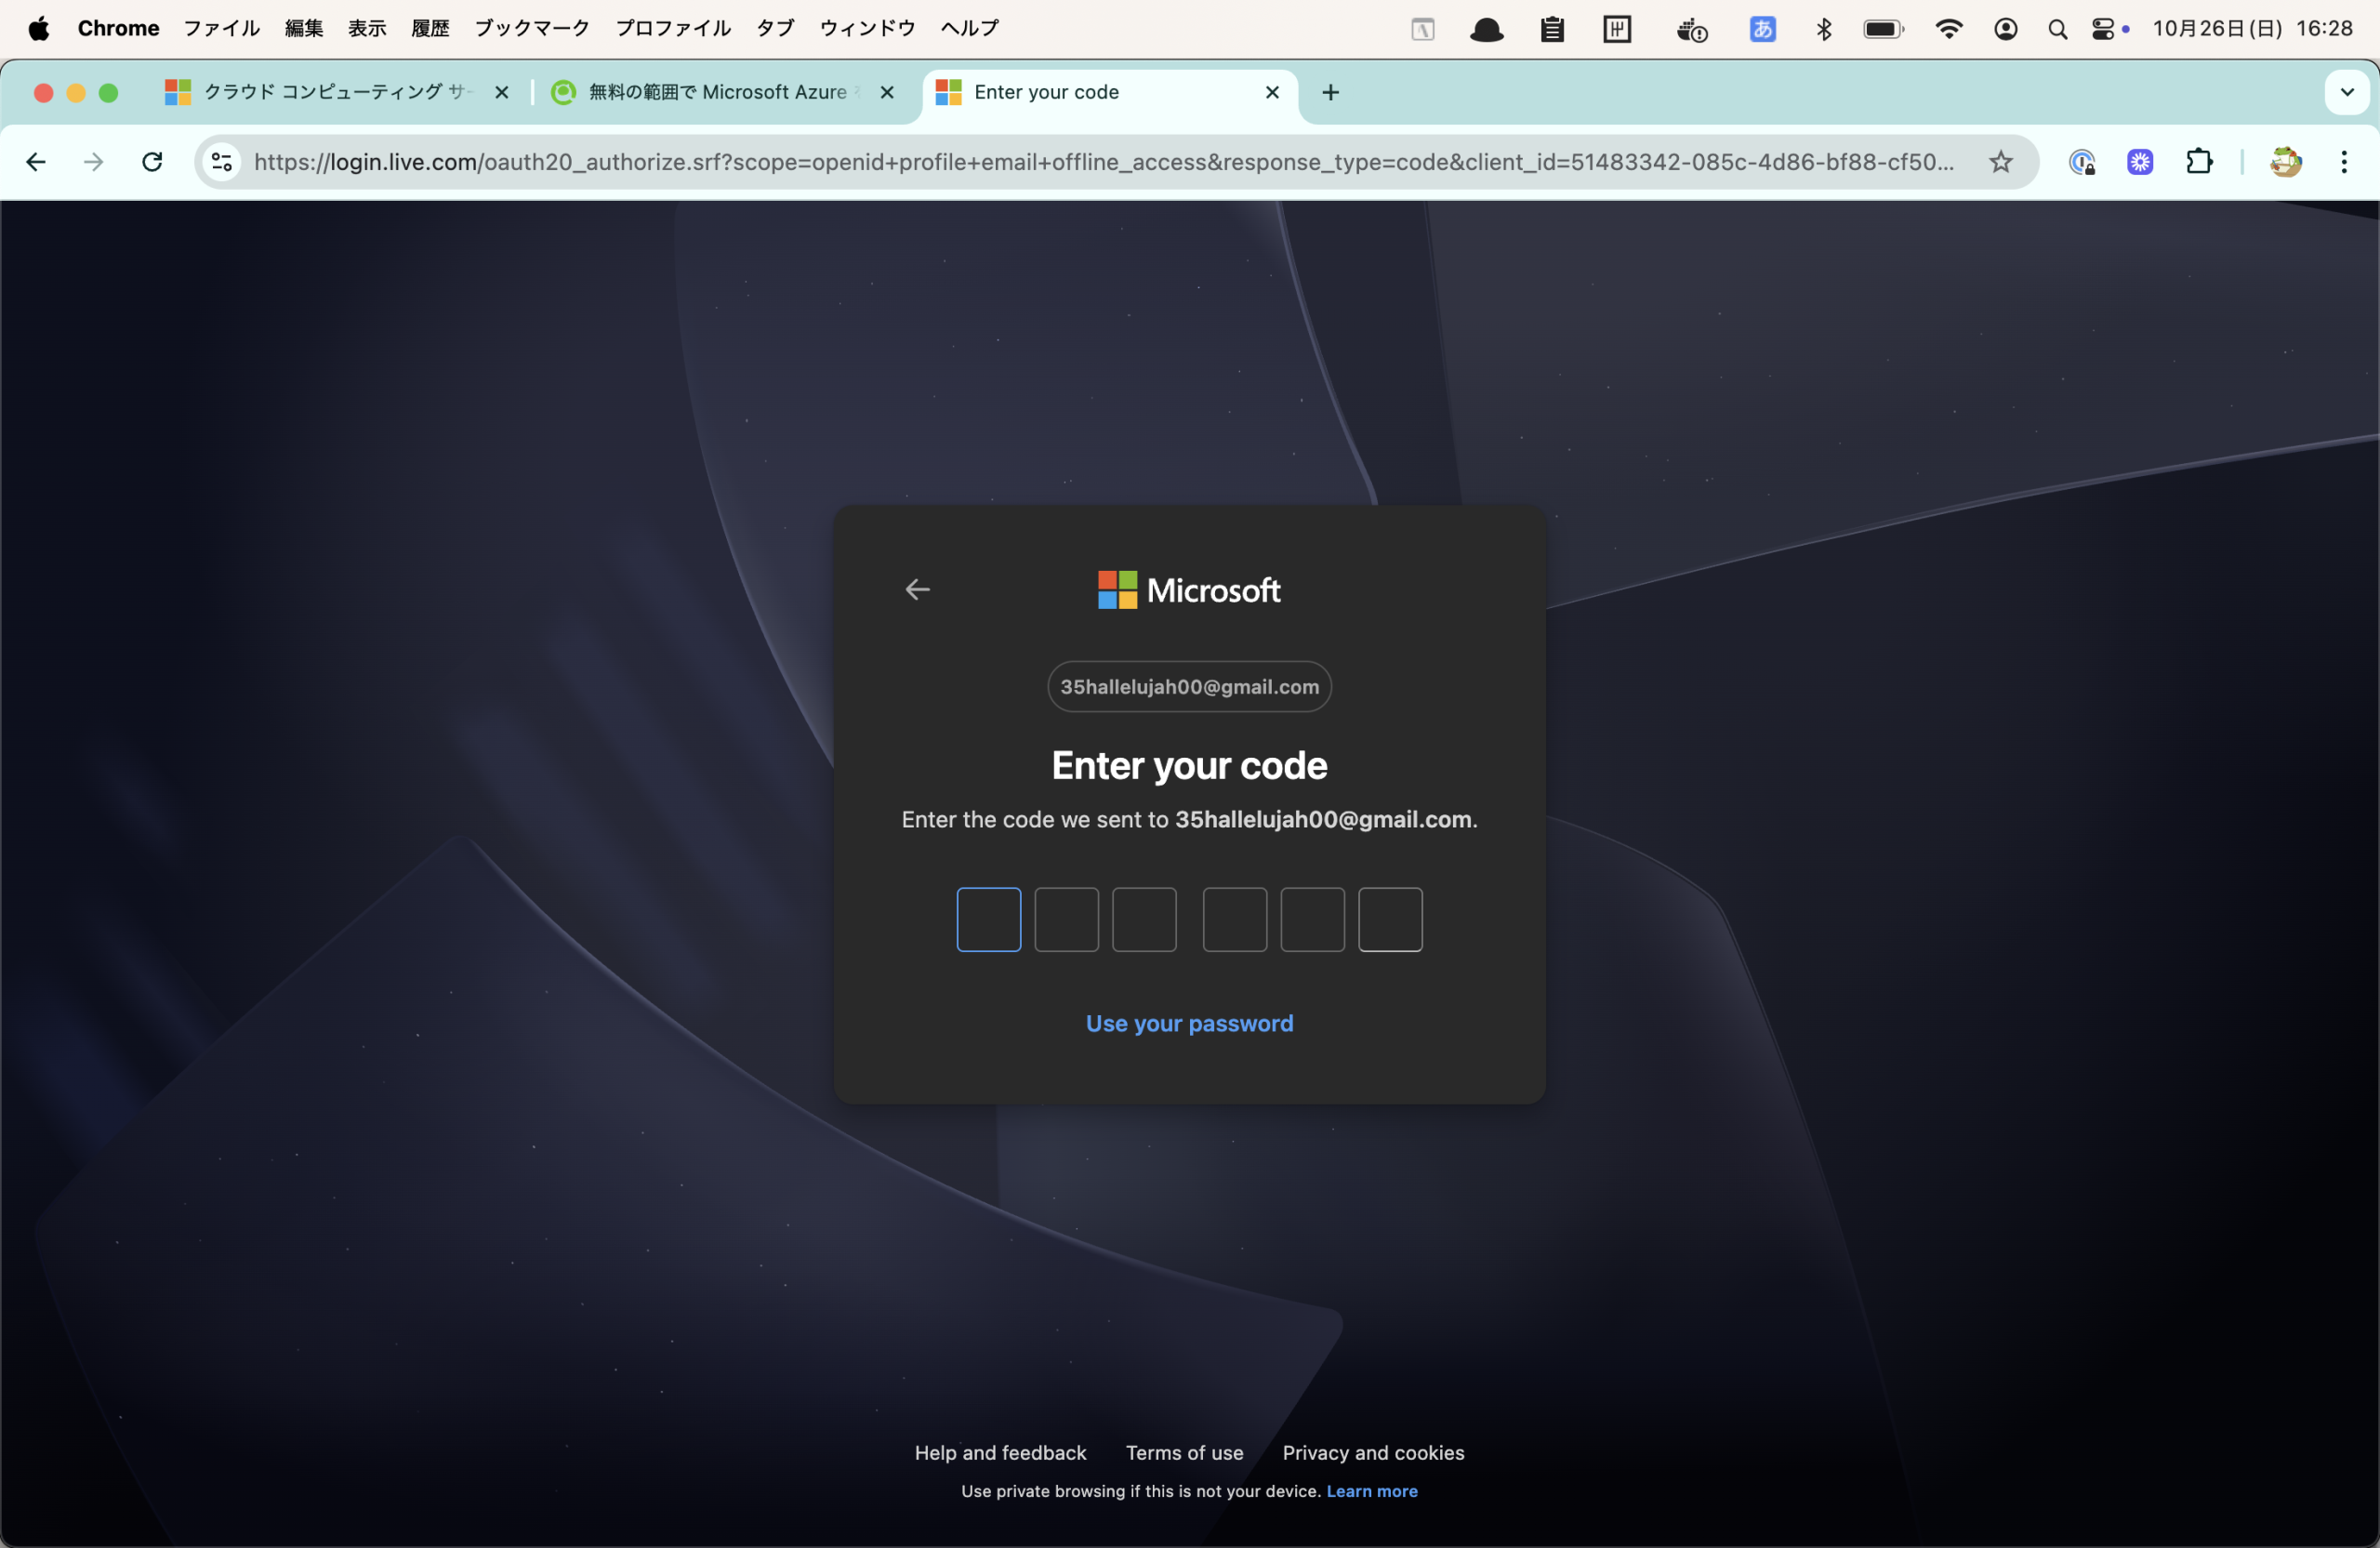
Task: Open the Japanese input source menu
Action: (x=1762, y=29)
